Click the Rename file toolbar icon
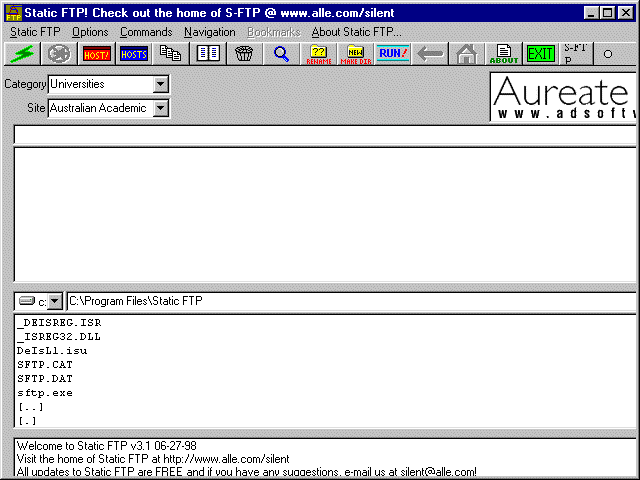640x480 pixels. (x=318, y=54)
